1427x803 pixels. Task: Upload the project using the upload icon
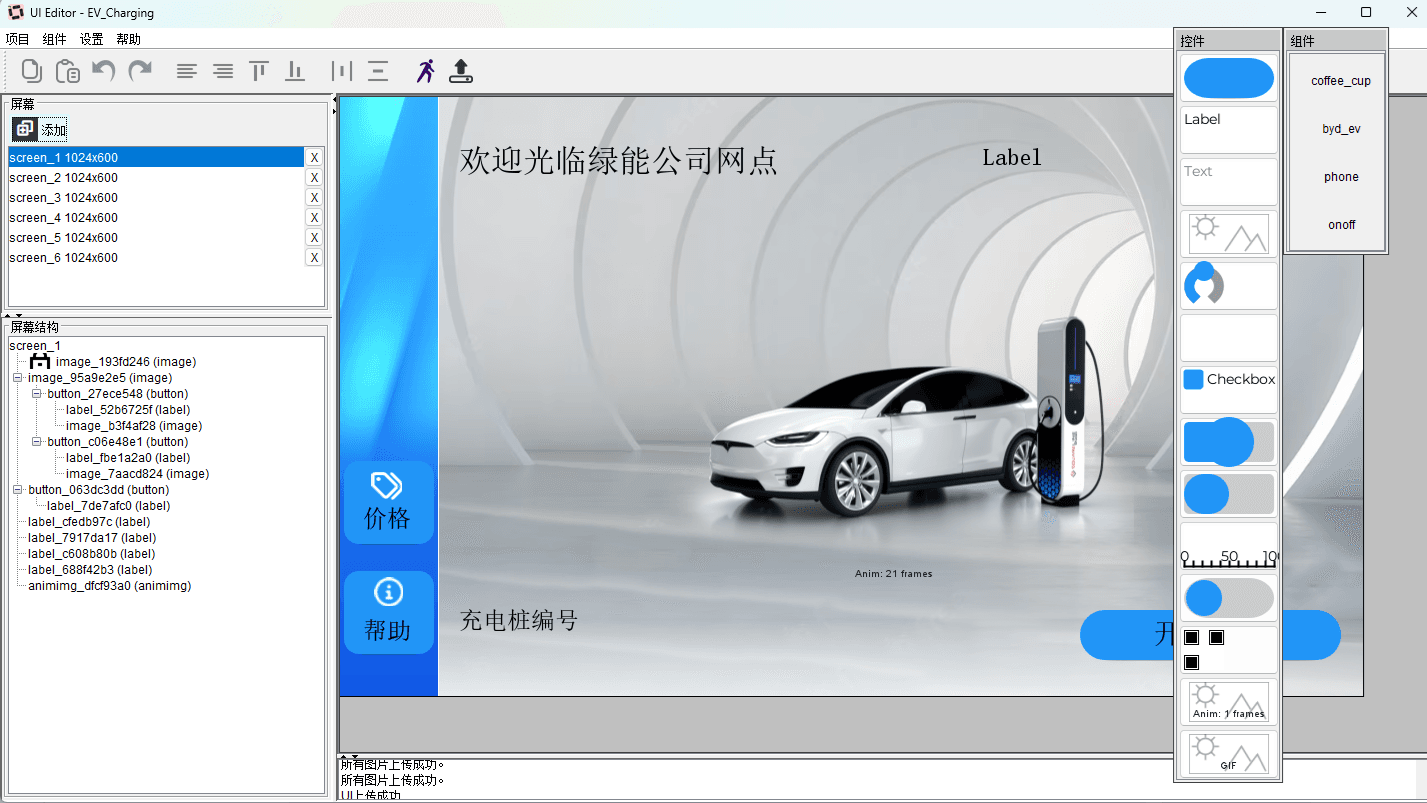(461, 70)
